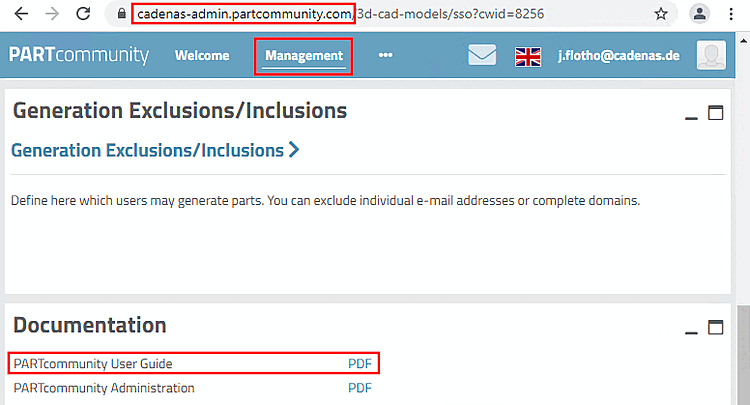Reload the page with the refresh icon
This screenshot has width=750, height=405.
pos(84,15)
